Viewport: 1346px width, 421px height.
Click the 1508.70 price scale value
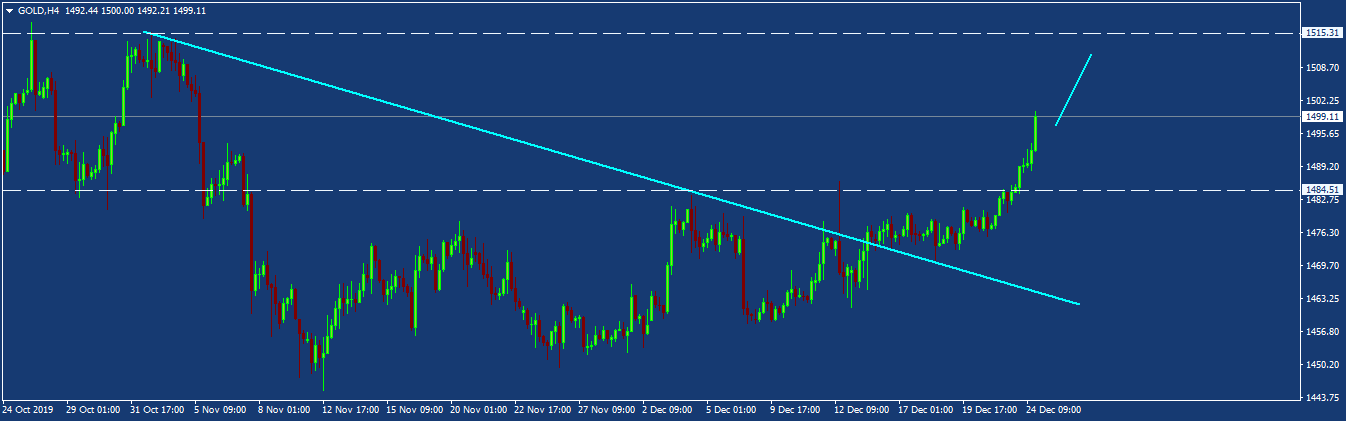click(x=1323, y=68)
